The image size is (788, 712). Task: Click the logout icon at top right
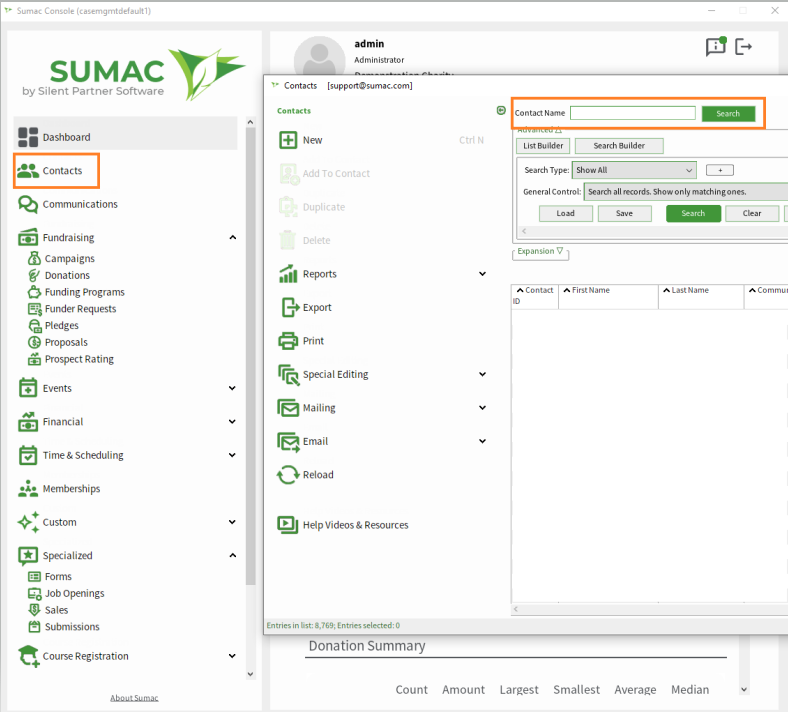coord(743,47)
